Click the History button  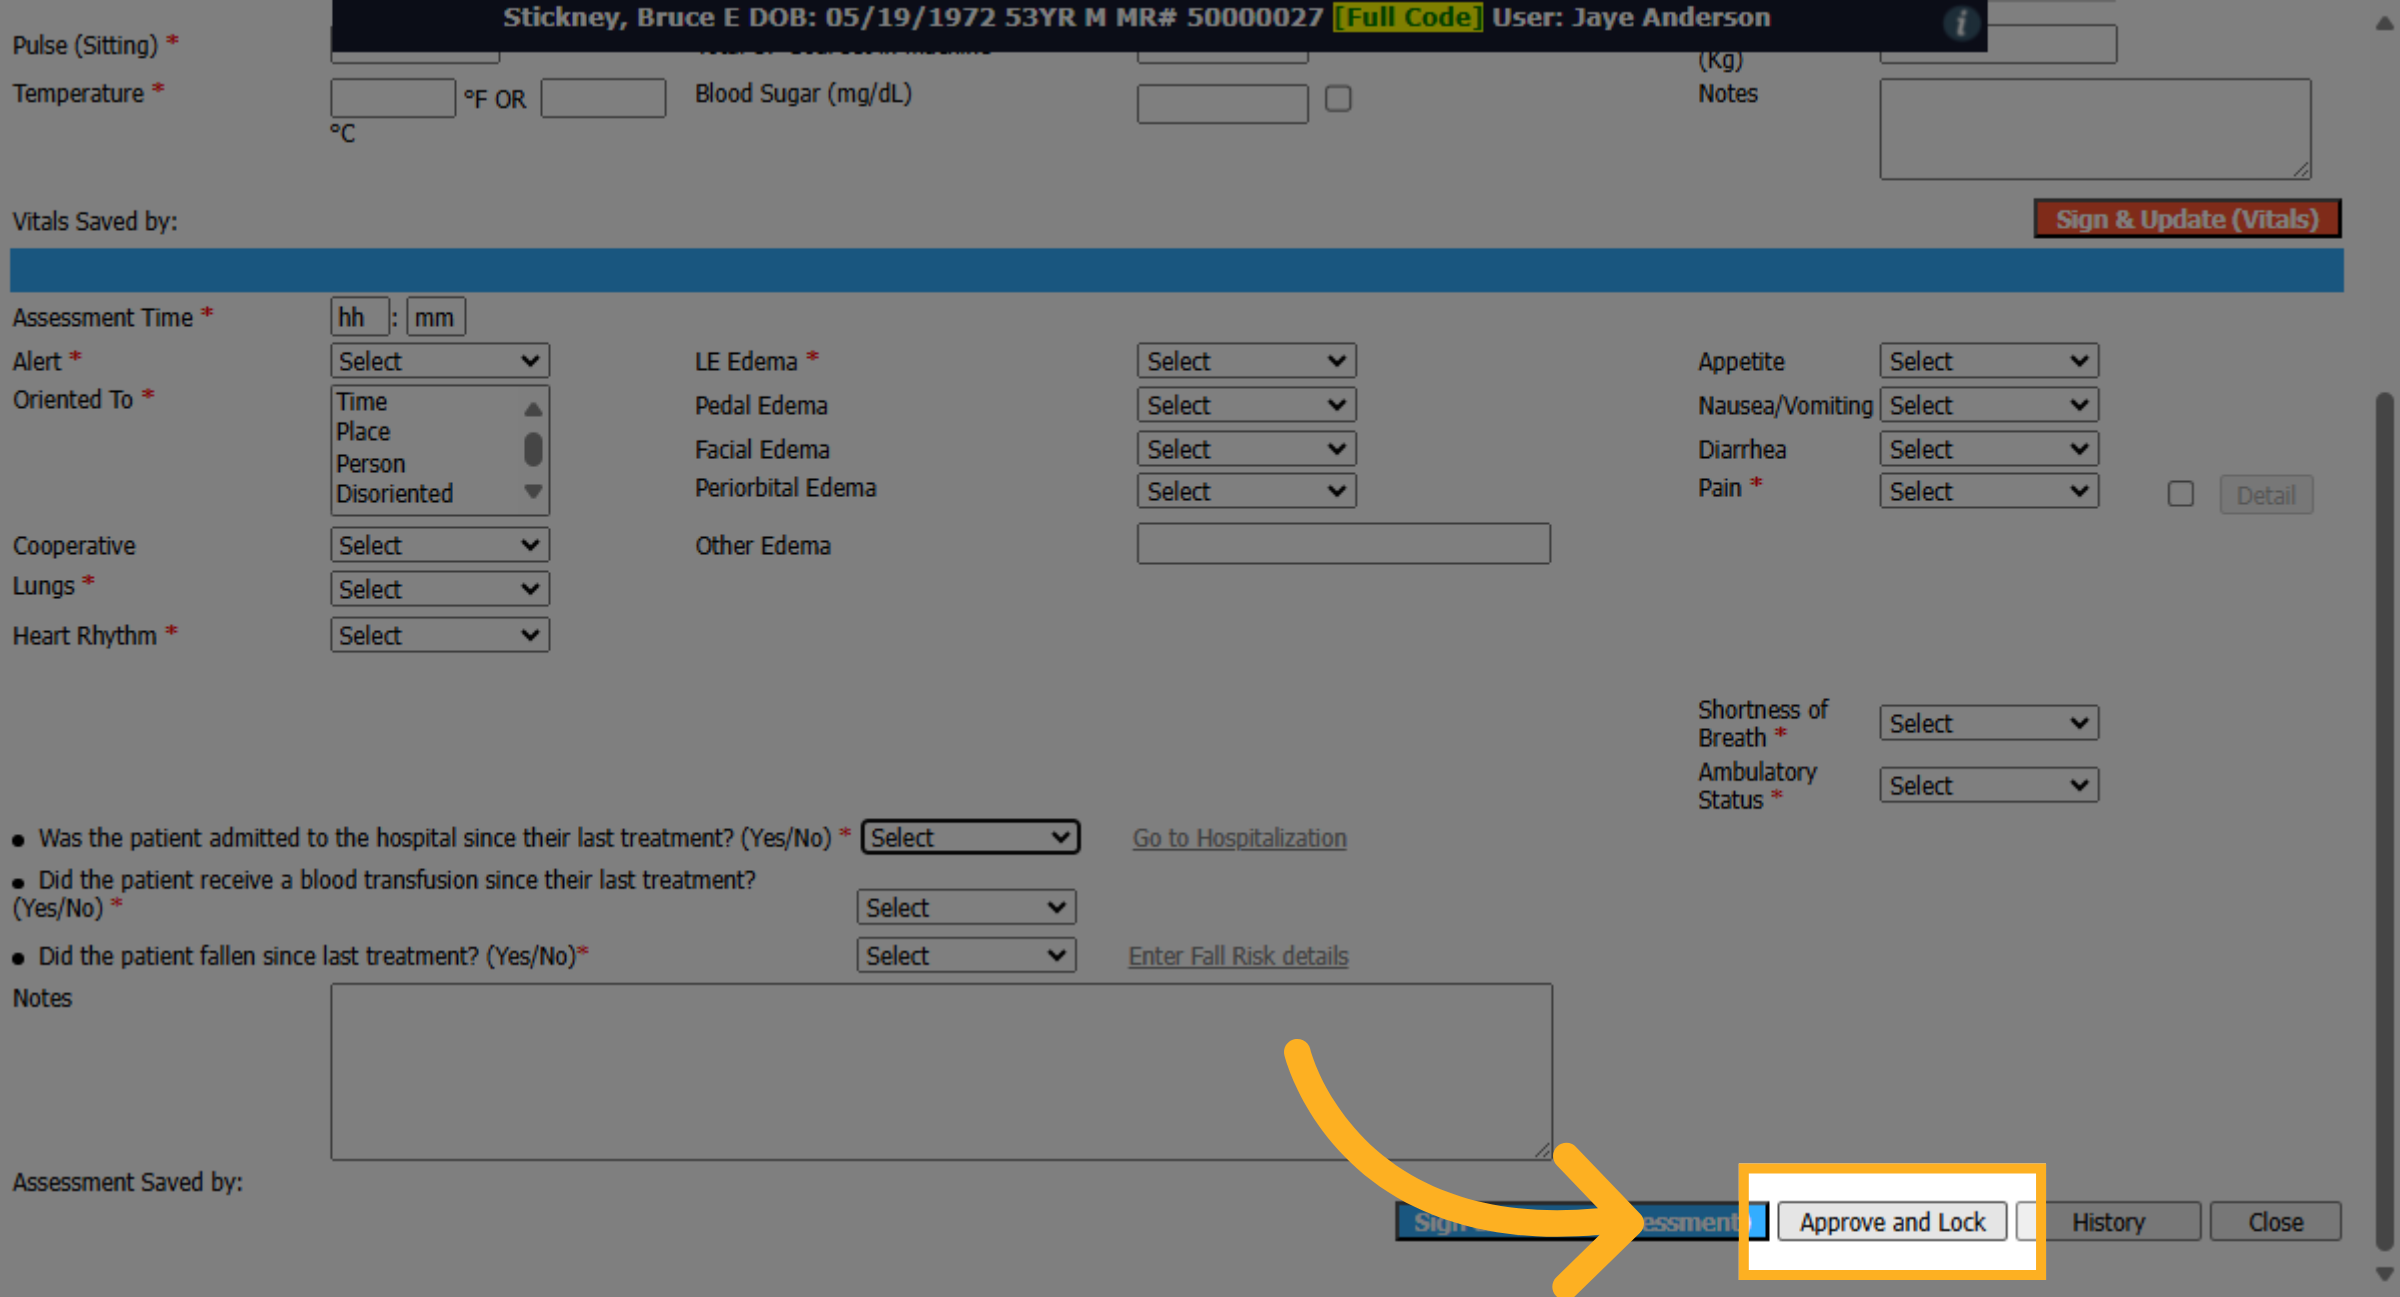click(x=2108, y=1222)
